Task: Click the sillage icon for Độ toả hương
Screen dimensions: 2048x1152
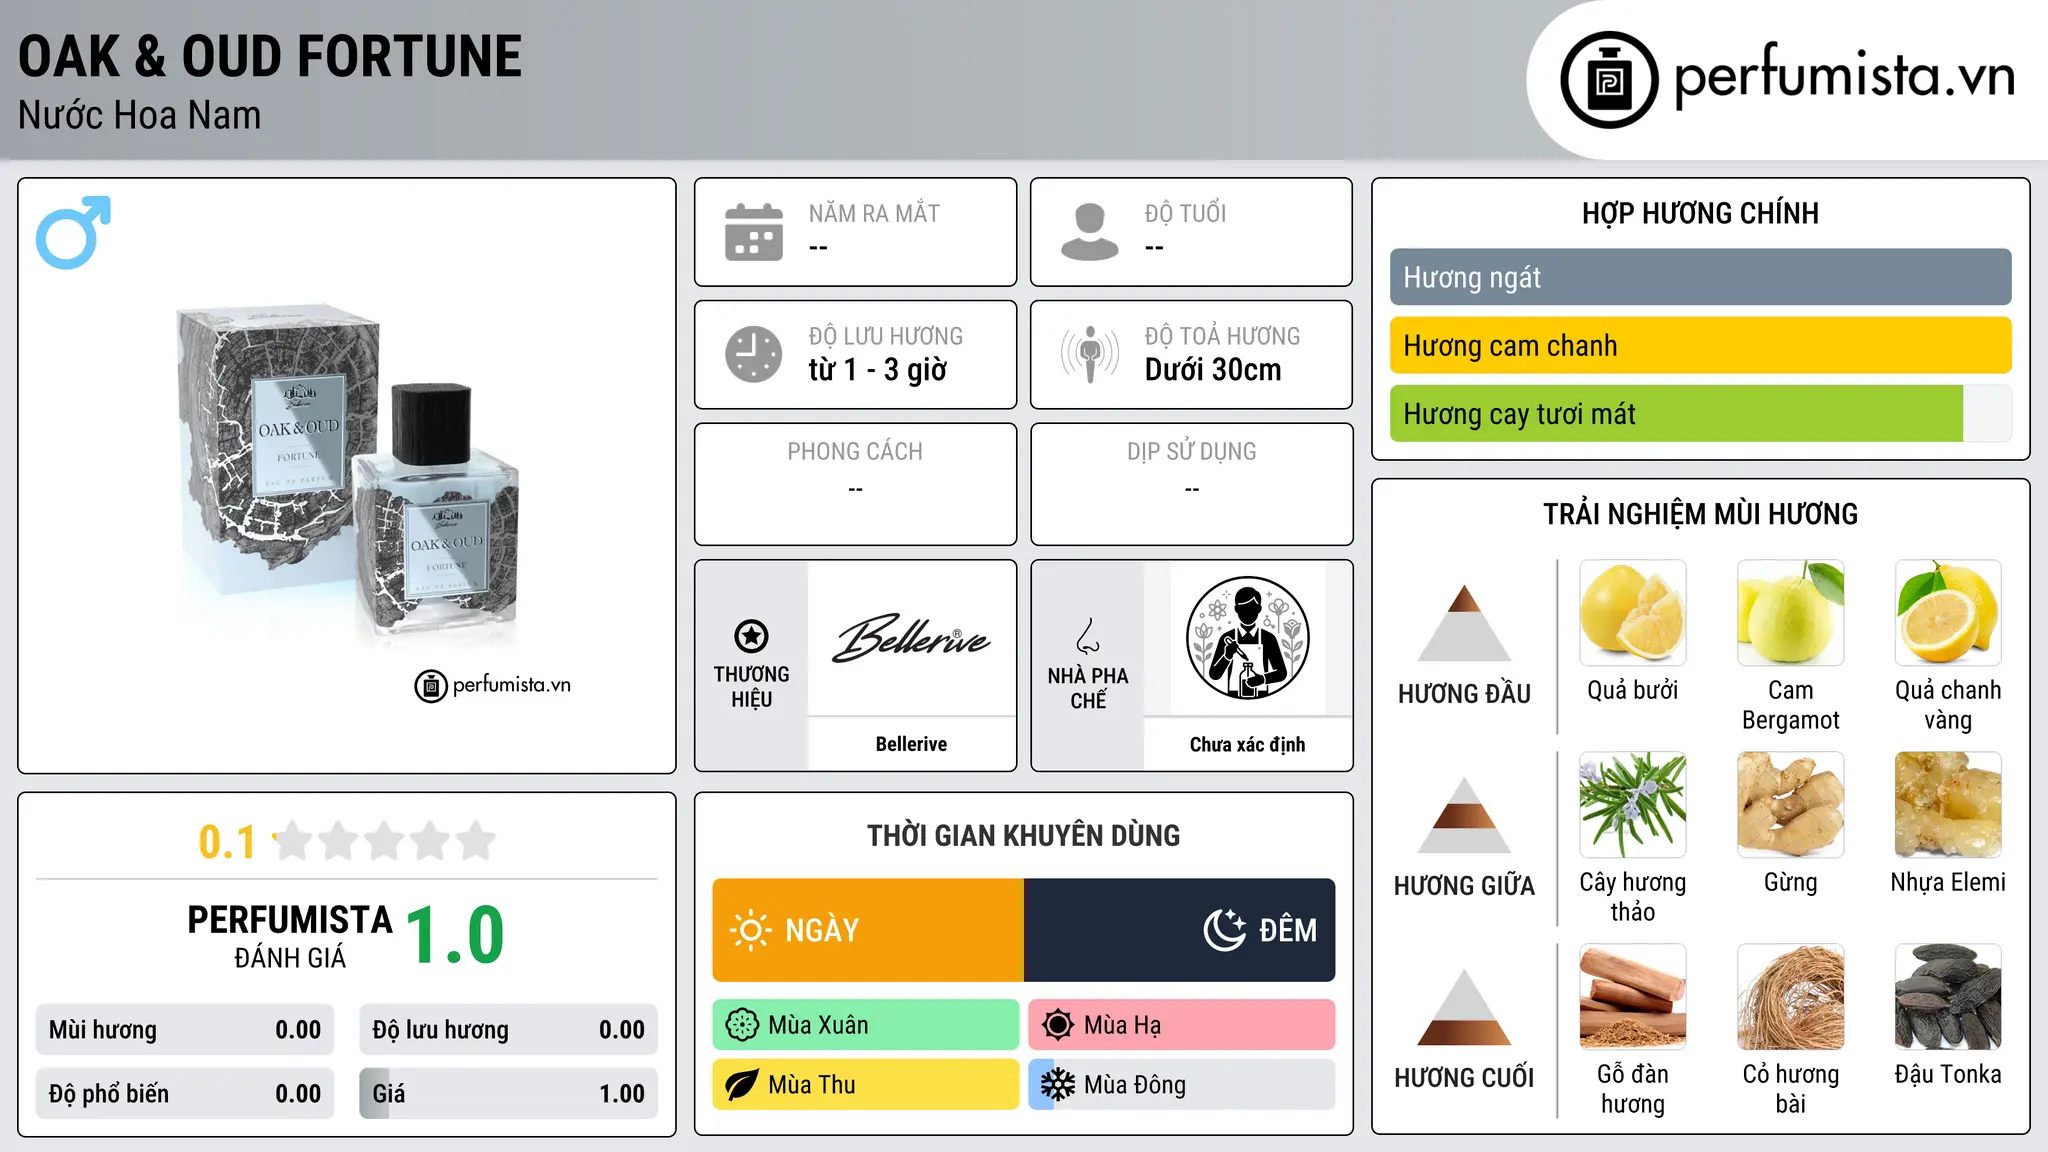Action: (1090, 354)
